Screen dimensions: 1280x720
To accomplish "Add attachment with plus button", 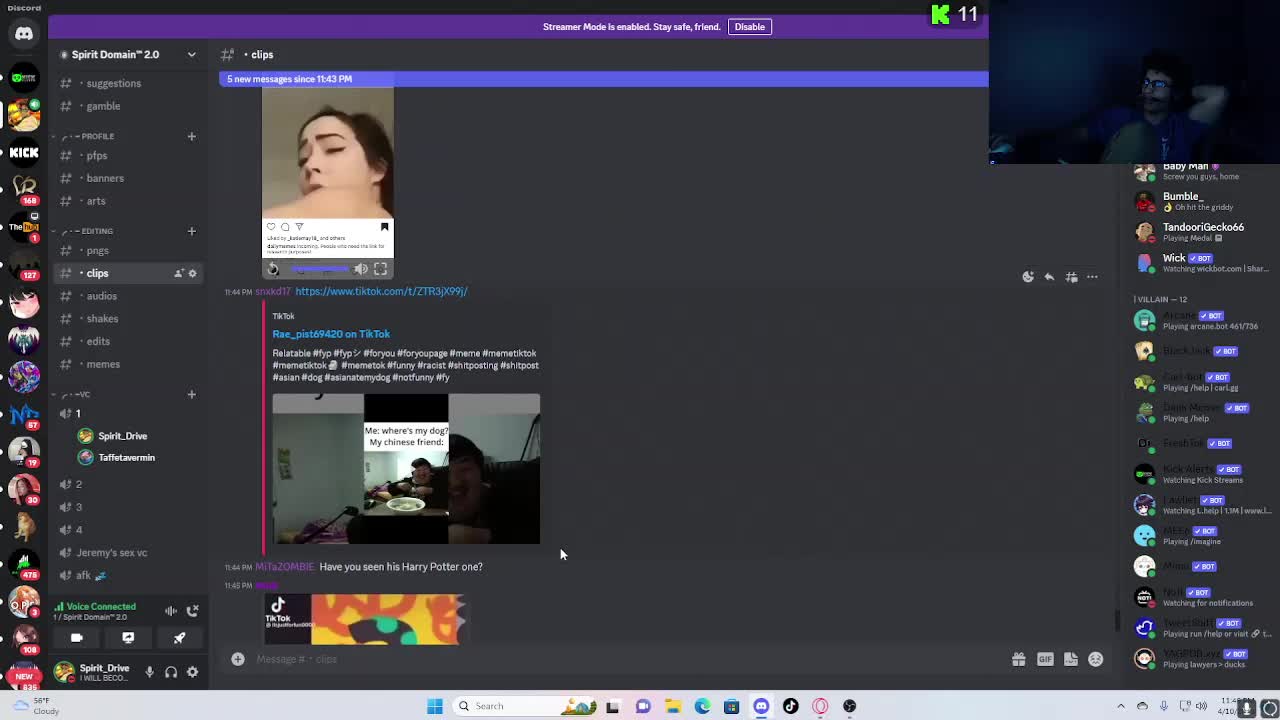I will [x=238, y=659].
